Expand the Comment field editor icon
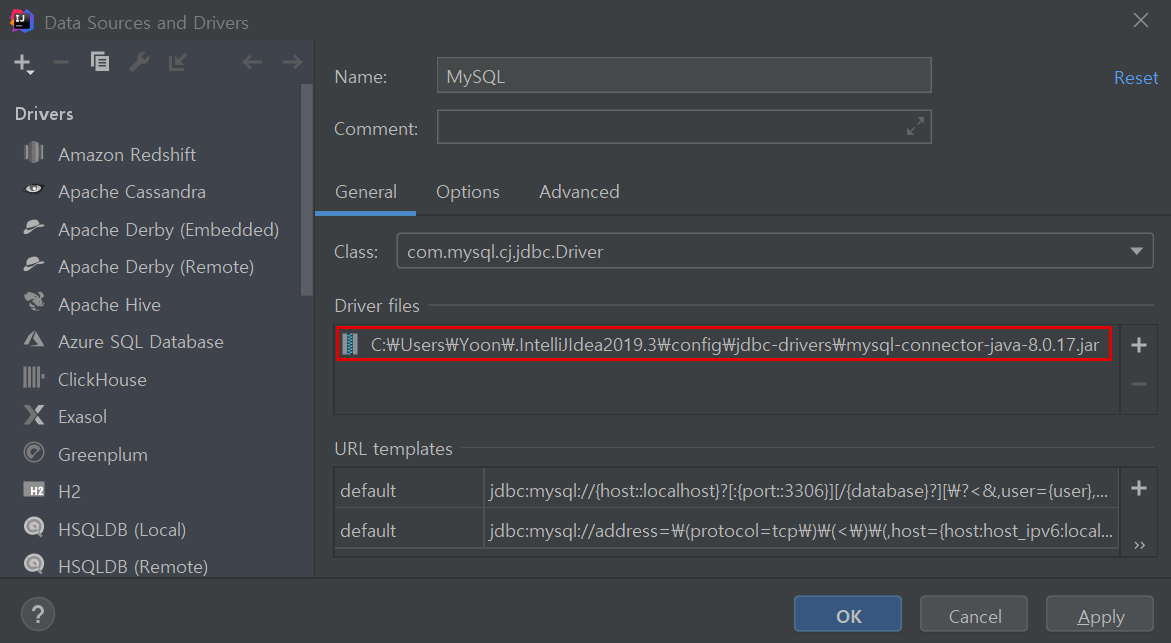1171x643 pixels. tap(915, 126)
